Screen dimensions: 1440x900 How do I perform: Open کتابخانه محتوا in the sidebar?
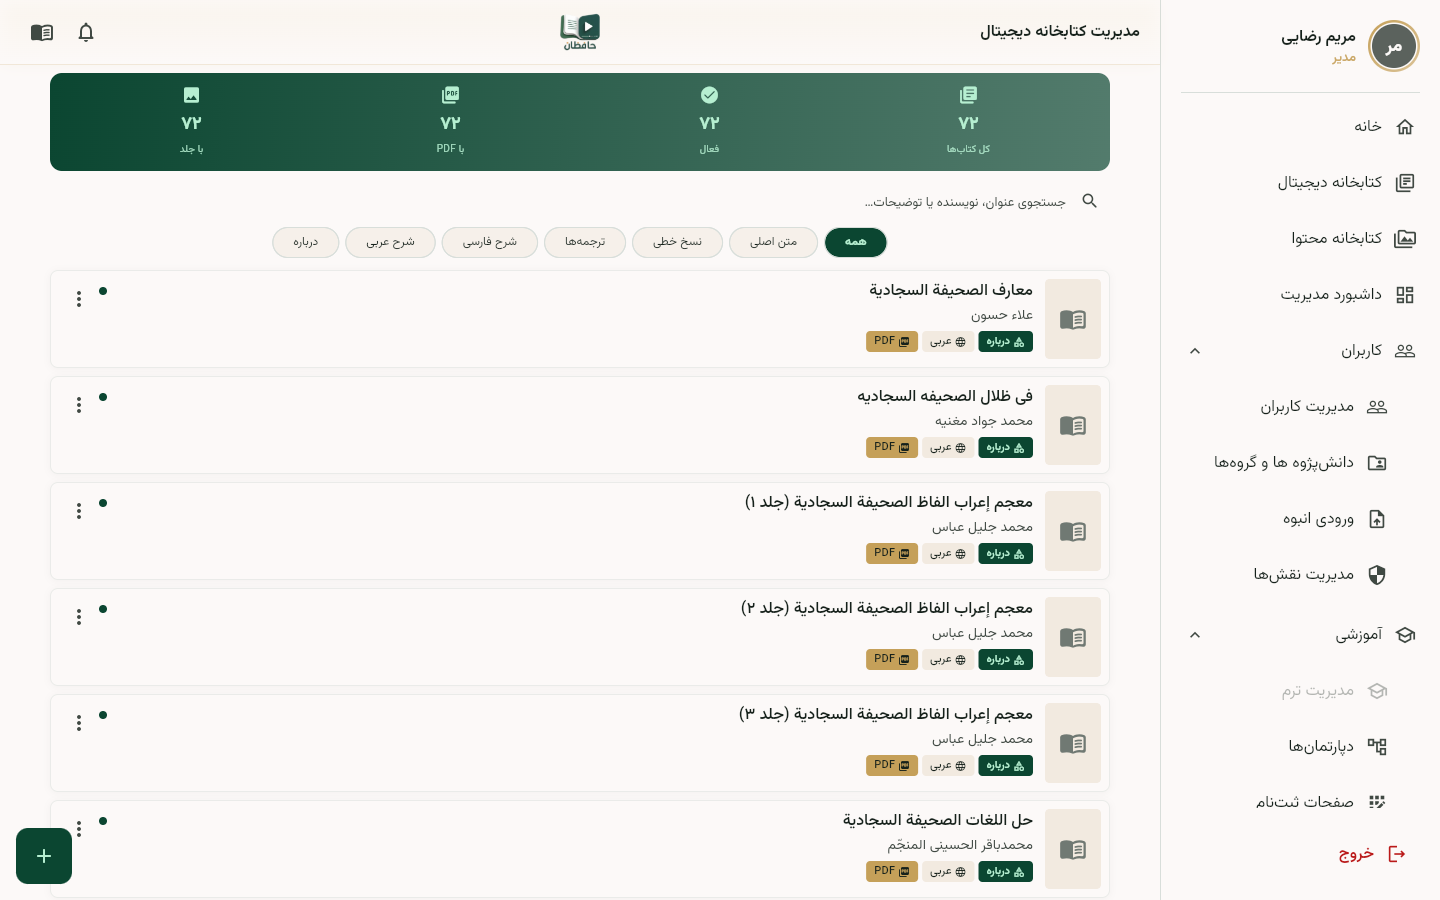1300,238
